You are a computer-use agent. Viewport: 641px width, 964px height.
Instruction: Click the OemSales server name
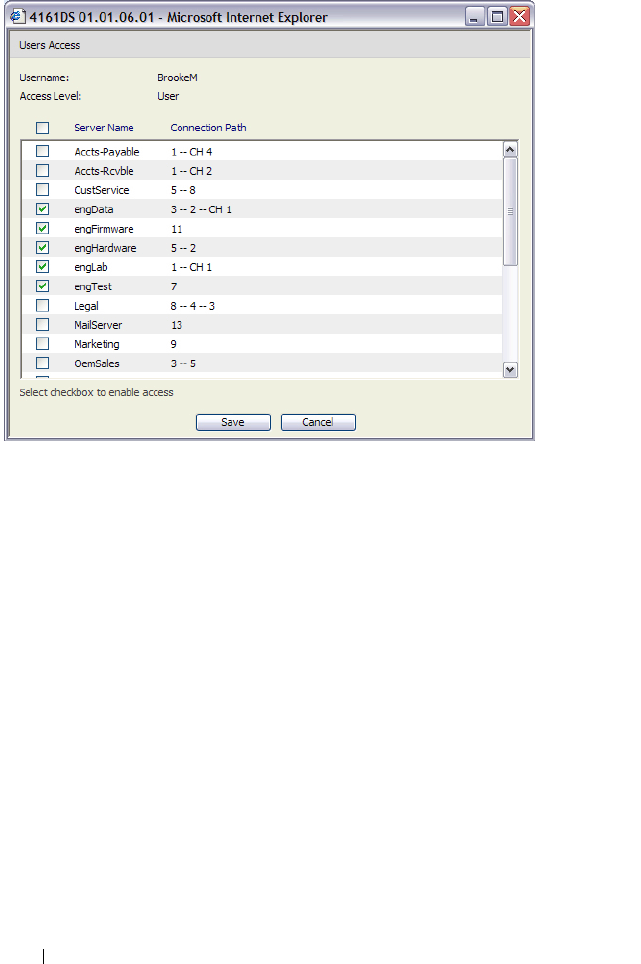point(97,363)
